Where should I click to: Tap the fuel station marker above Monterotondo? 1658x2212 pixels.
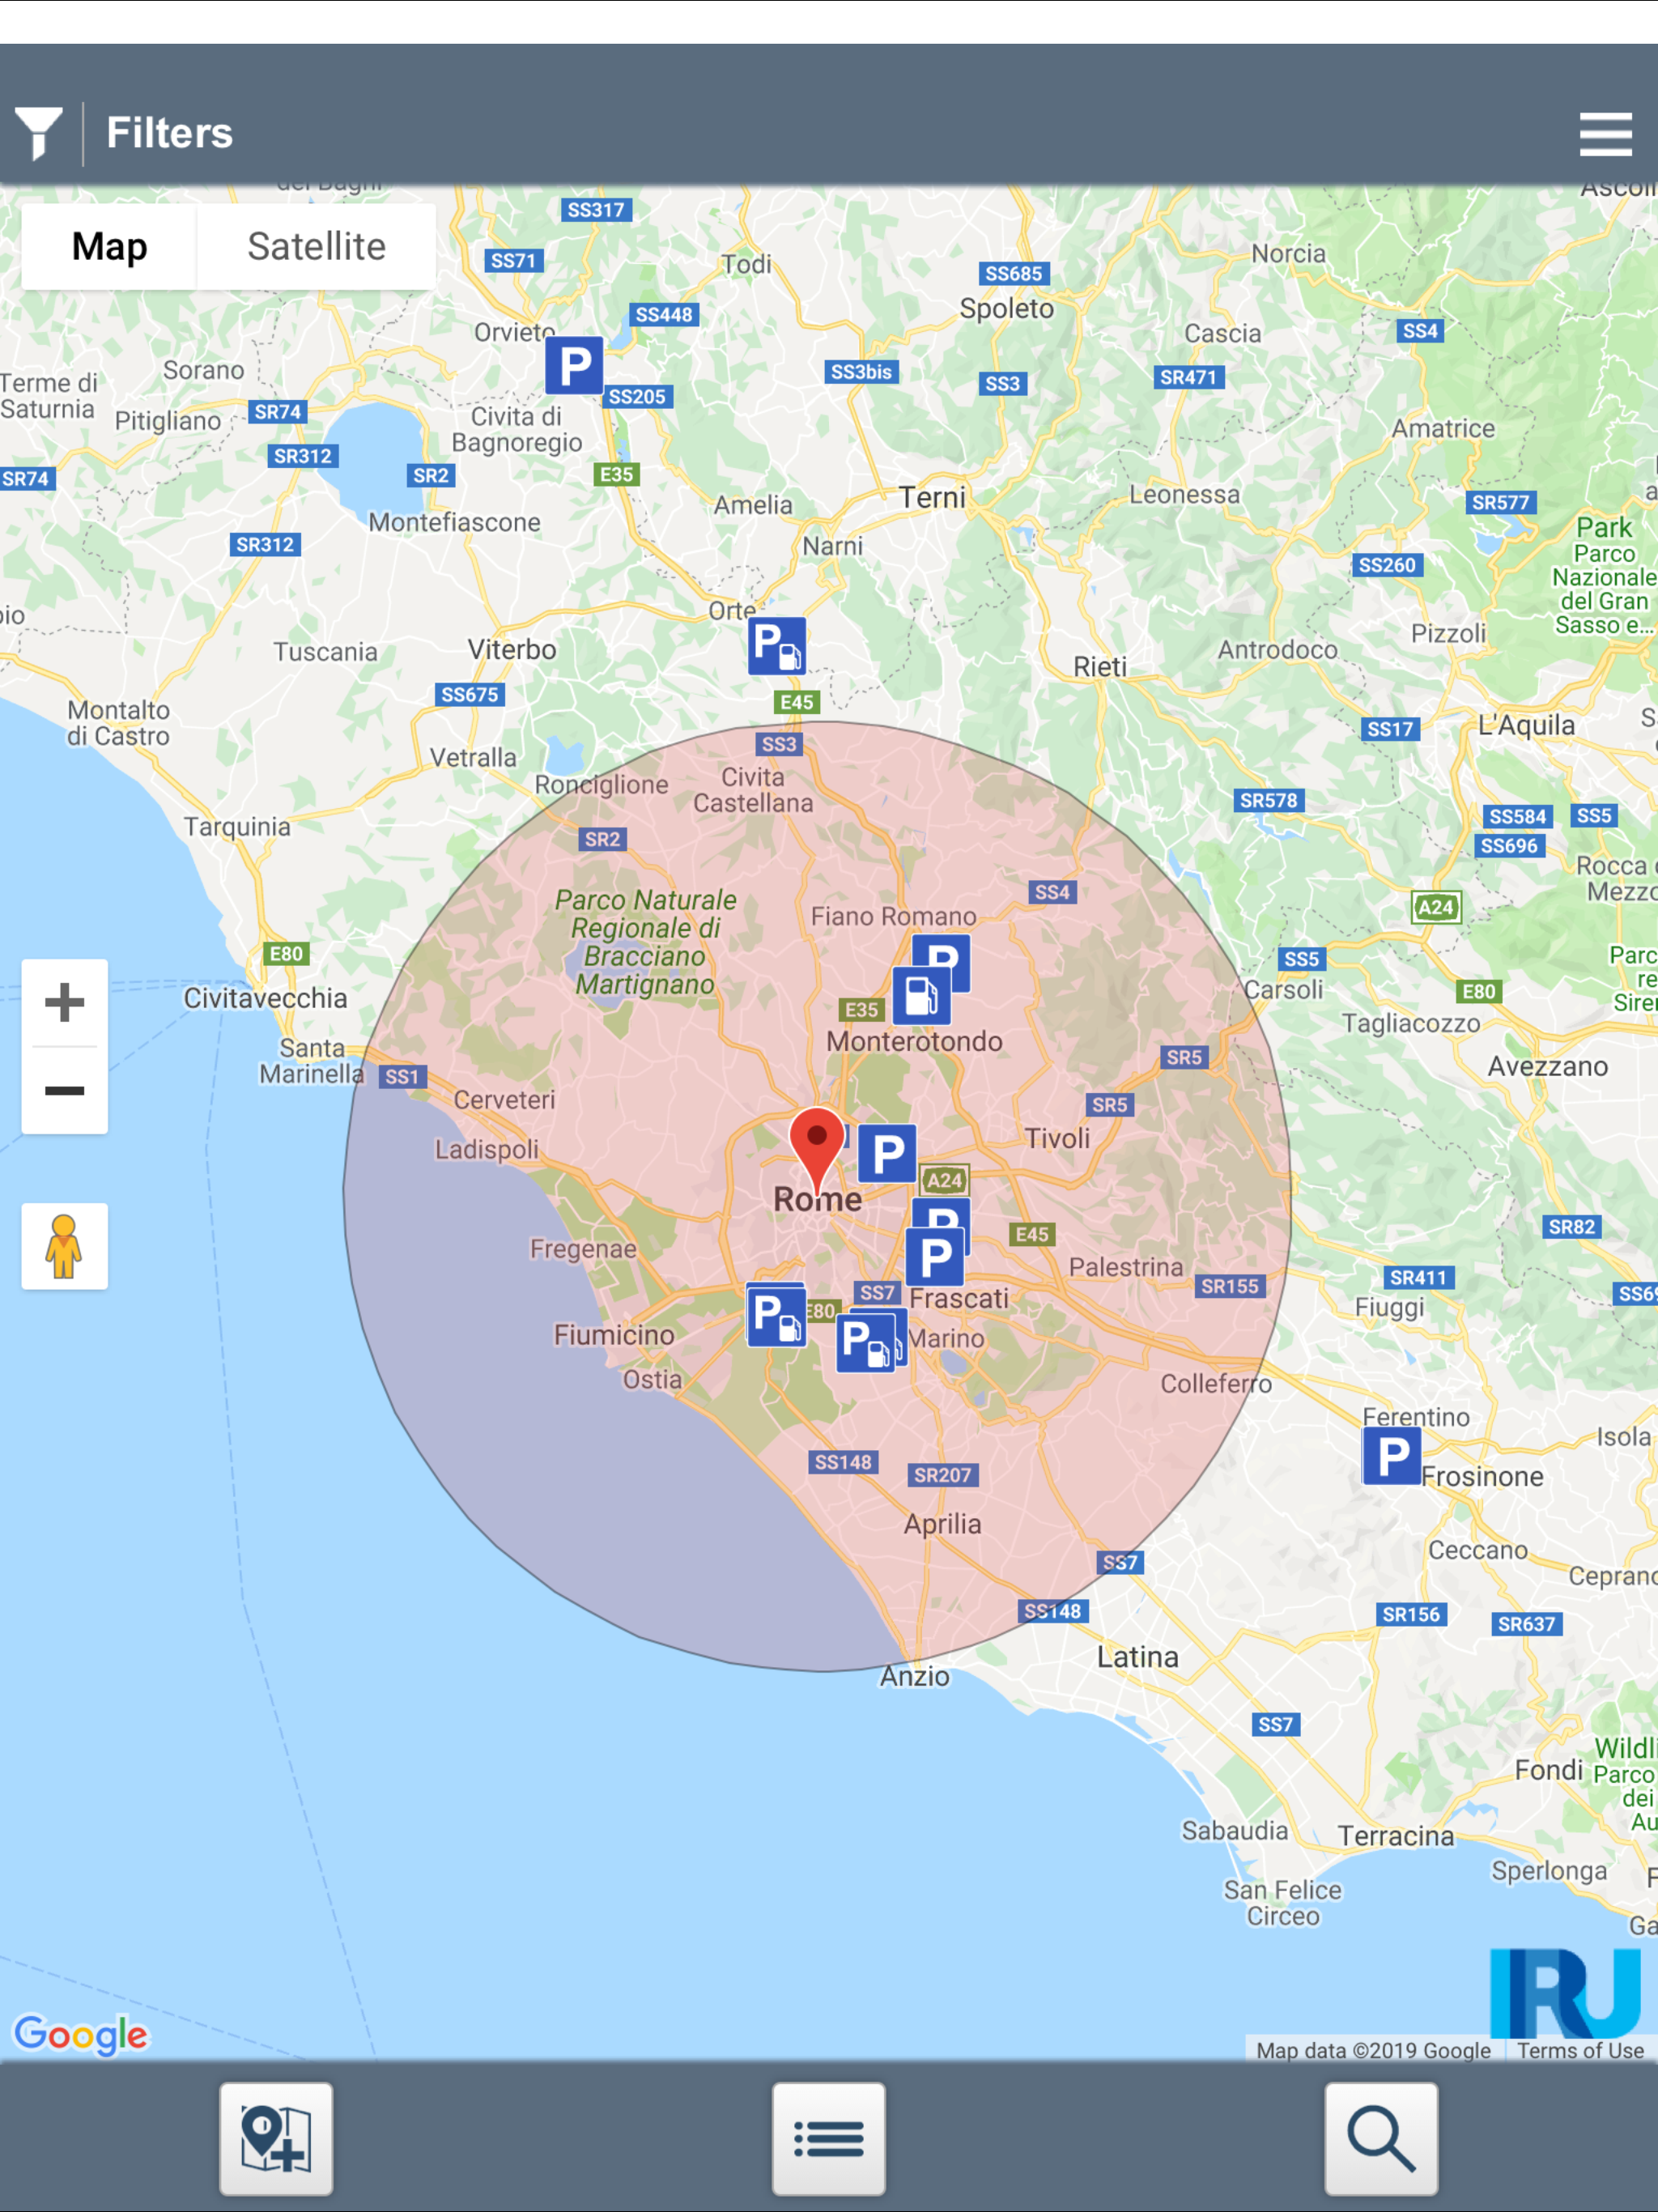click(x=920, y=997)
